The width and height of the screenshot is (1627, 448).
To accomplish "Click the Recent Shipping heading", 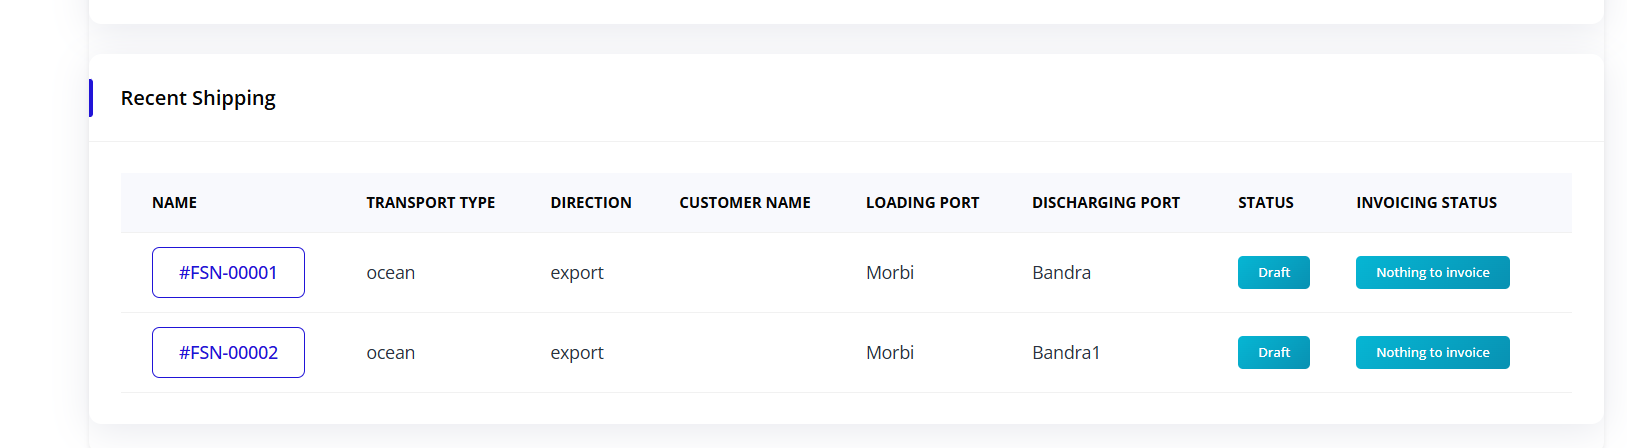I will pyautogui.click(x=198, y=98).
